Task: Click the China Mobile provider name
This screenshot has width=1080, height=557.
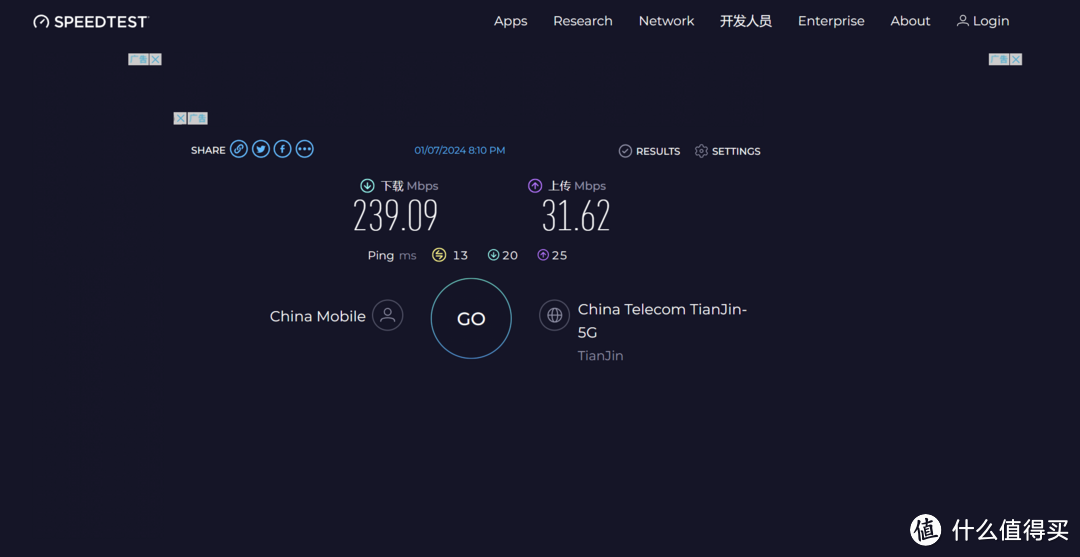Action: 318,317
